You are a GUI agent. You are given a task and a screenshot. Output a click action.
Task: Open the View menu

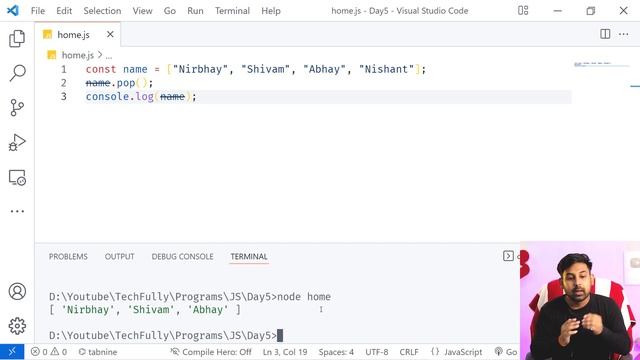tap(142, 11)
